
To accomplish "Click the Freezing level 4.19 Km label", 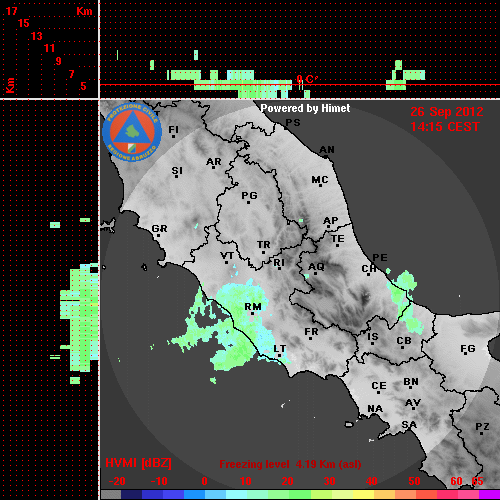I will [290, 464].
